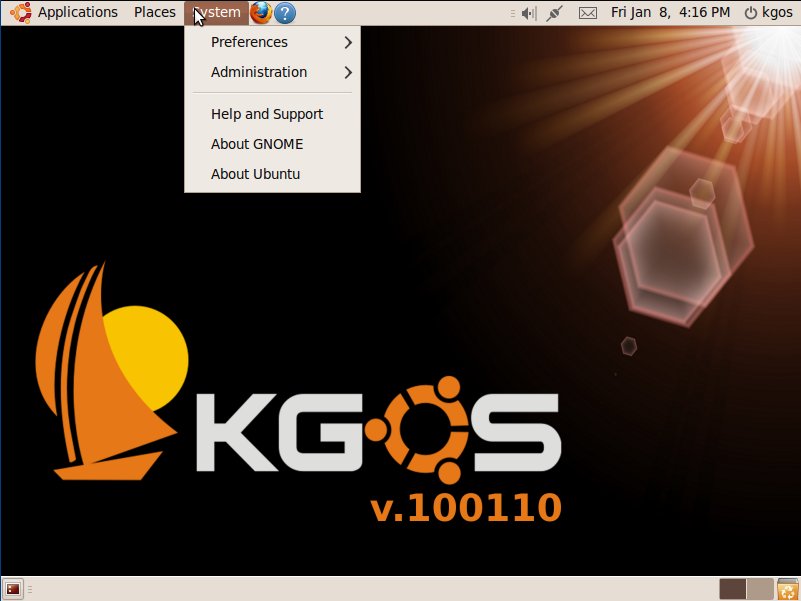Click the mail envelope indicator
The height and width of the screenshot is (601, 801).
[588, 13]
